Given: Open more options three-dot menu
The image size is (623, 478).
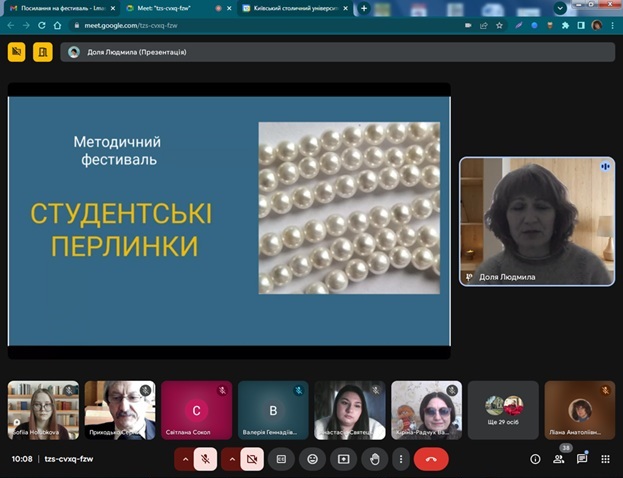Looking at the screenshot, I should click(401, 459).
